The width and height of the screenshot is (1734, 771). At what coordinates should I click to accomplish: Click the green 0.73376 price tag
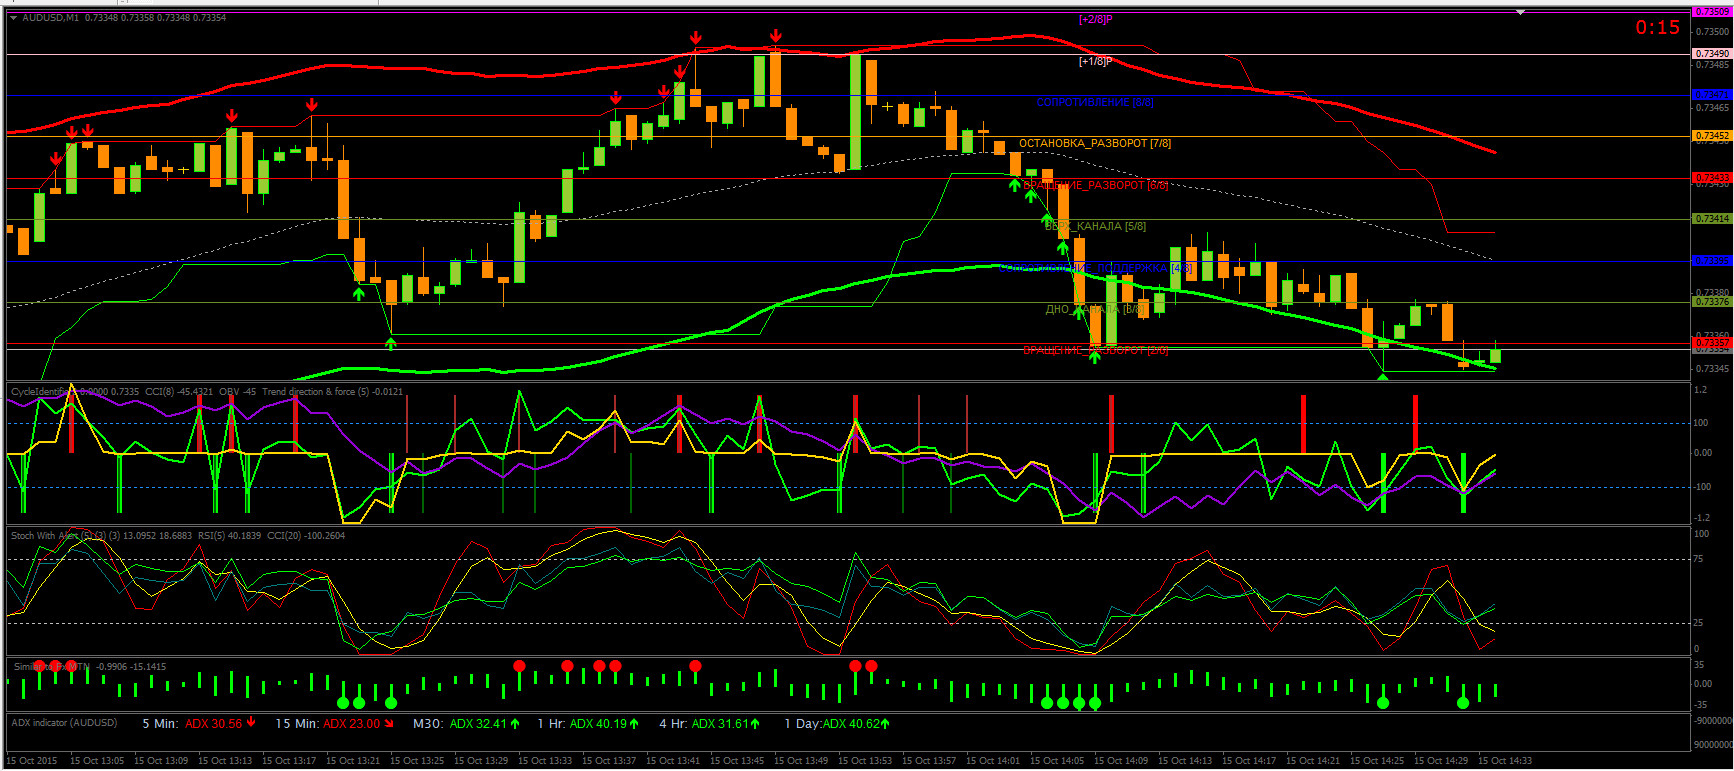click(1712, 302)
